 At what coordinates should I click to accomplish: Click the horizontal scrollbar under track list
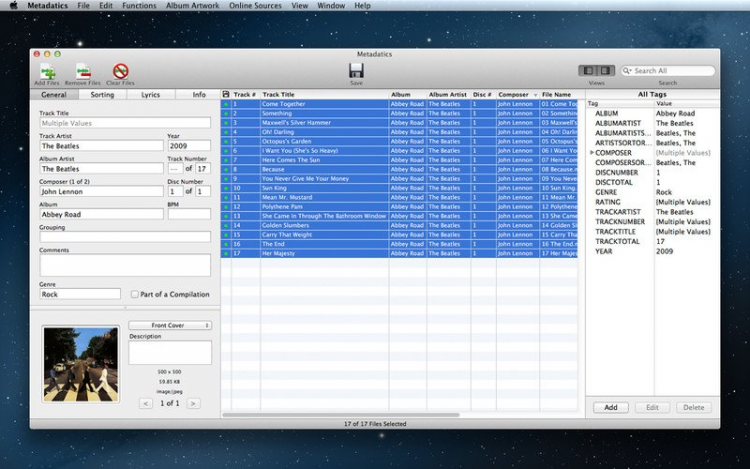click(x=340, y=414)
